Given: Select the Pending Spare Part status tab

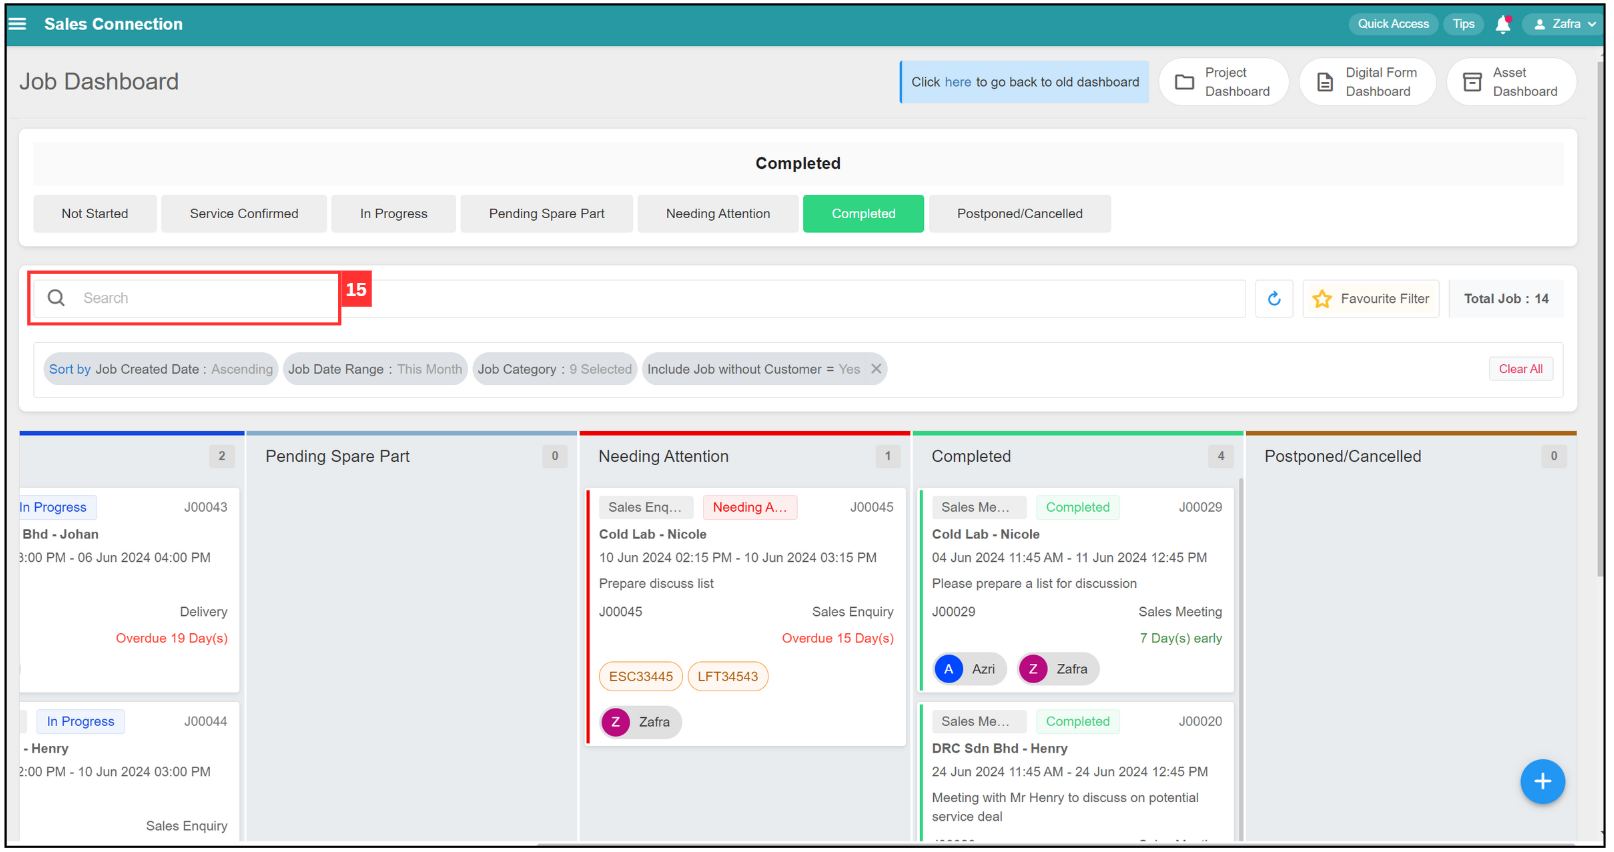Looking at the screenshot, I should pyautogui.click(x=547, y=214).
